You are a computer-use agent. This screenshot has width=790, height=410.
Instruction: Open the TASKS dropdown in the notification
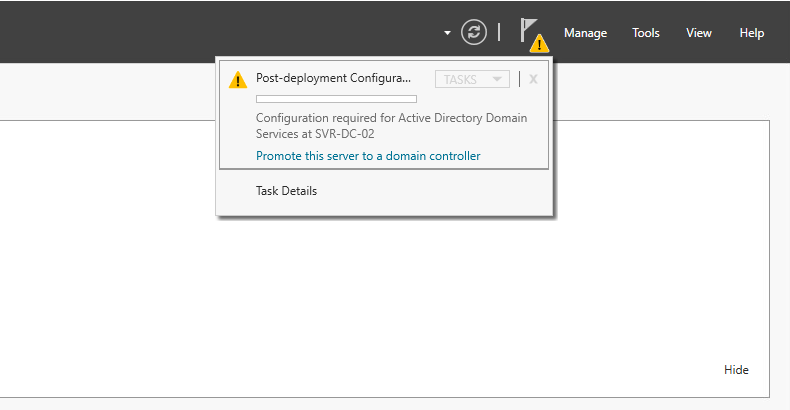coord(472,79)
